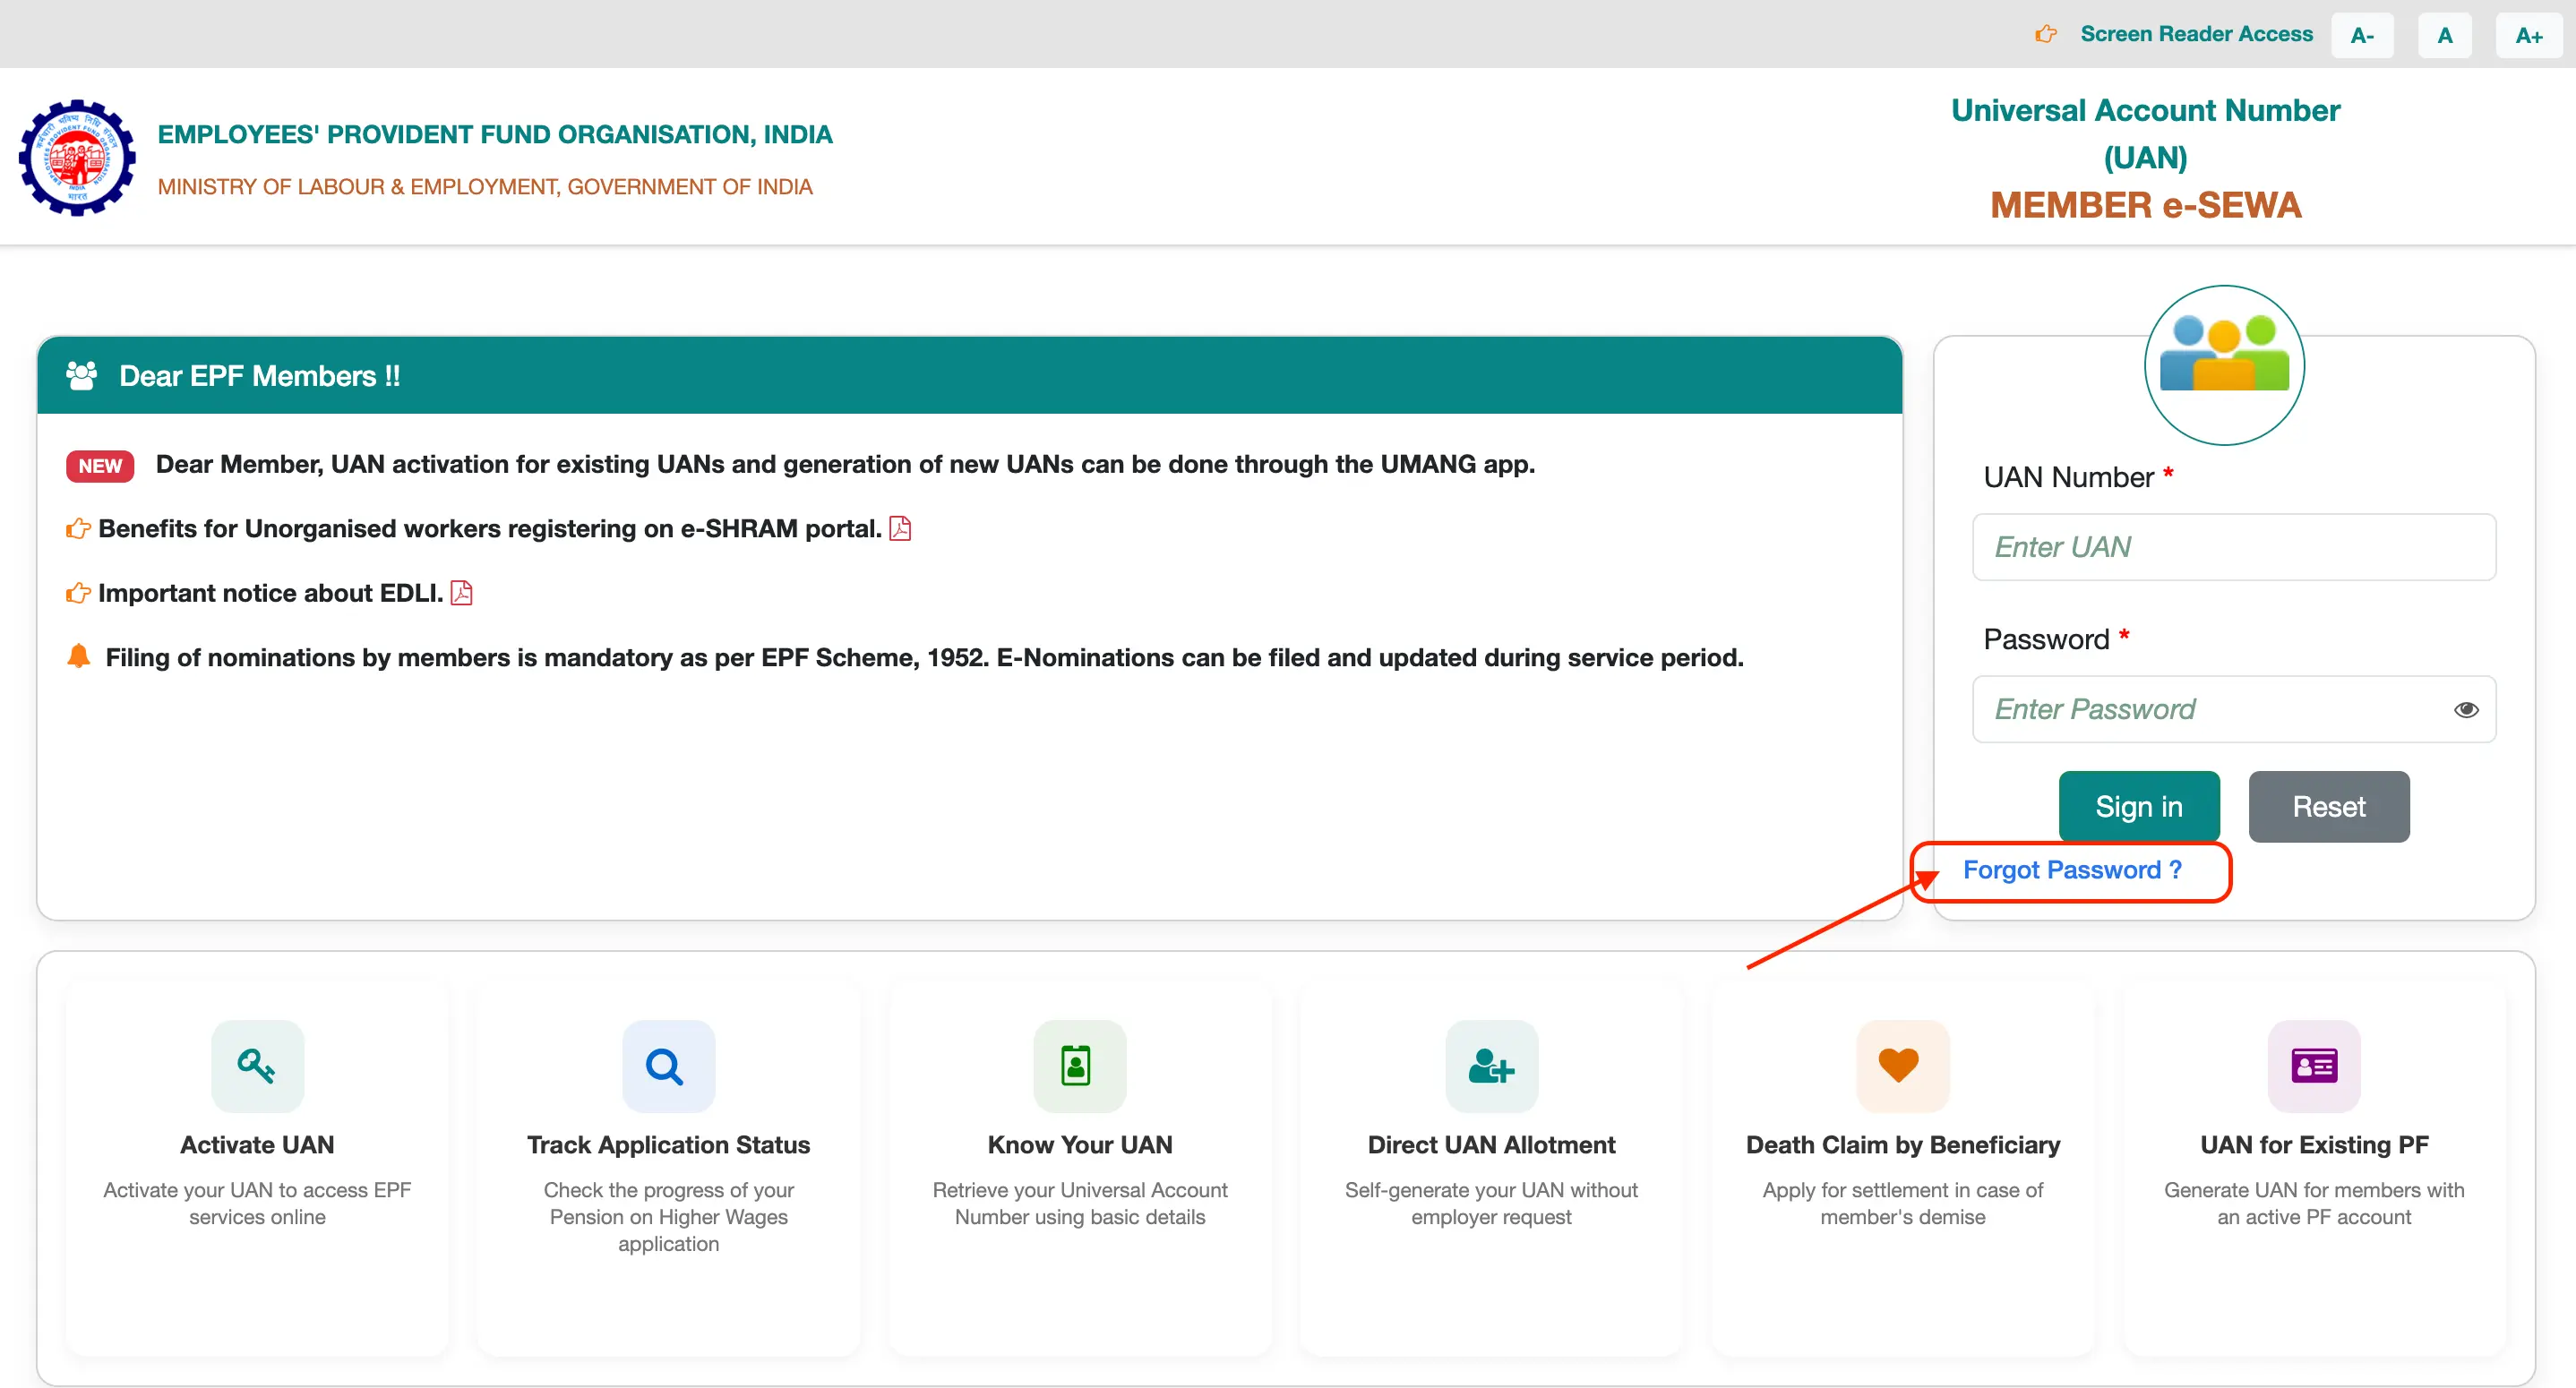The image size is (2576, 1388).
Task: Reset font size with A button
Action: [x=2444, y=36]
